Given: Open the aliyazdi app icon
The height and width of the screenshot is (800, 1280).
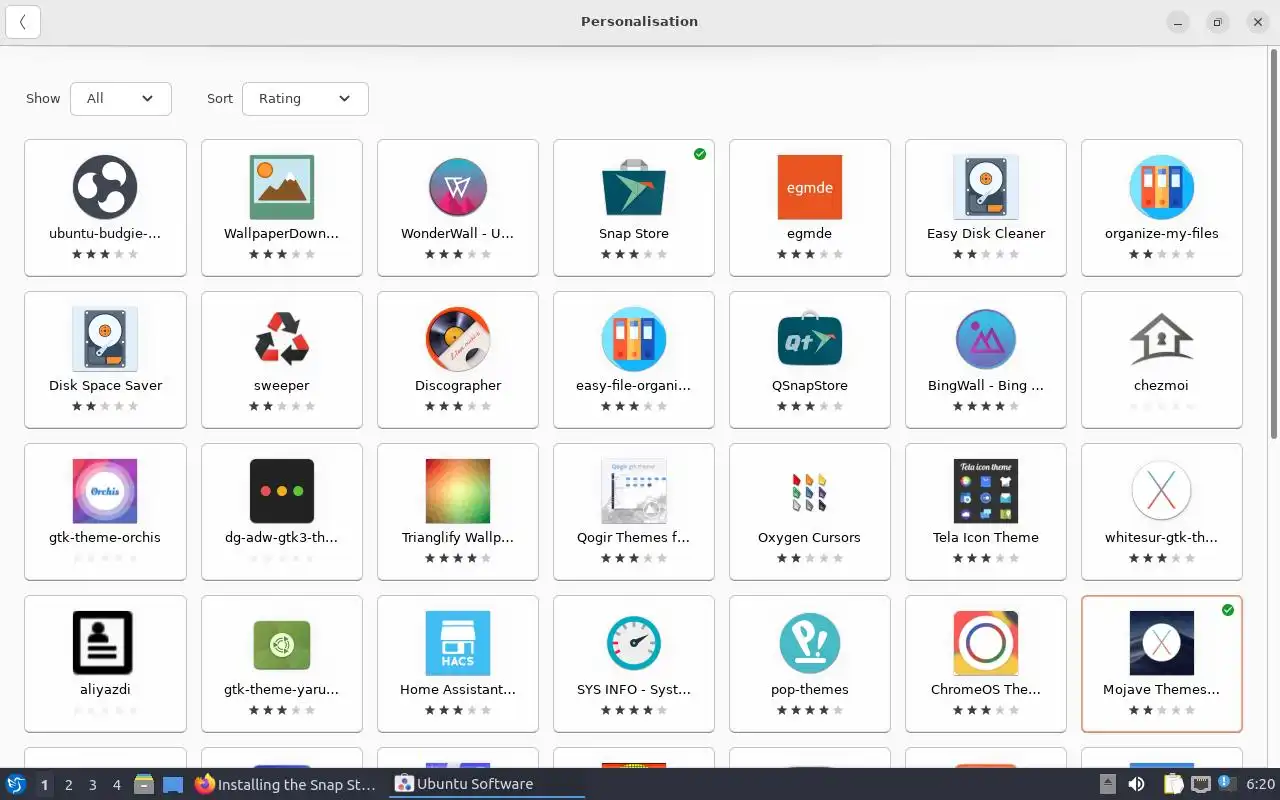Looking at the screenshot, I should click(105, 643).
